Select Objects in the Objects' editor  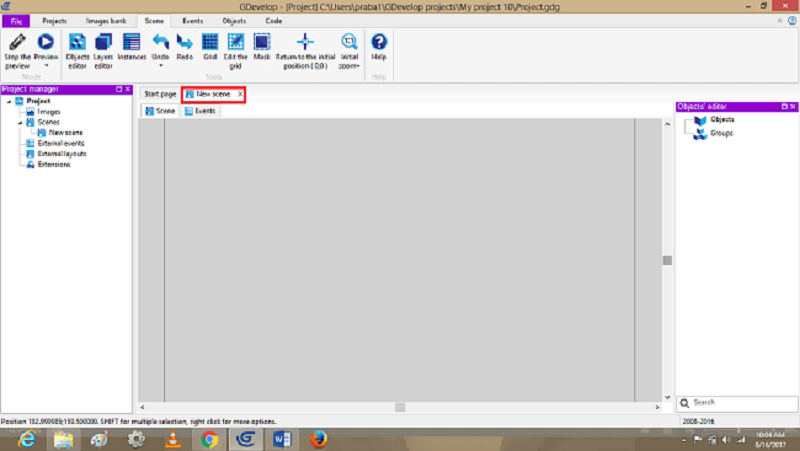[x=722, y=119]
